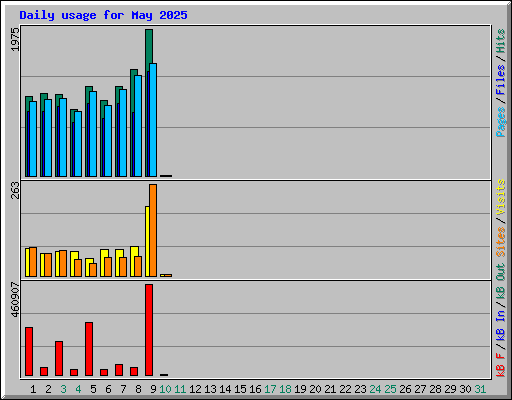Click the 'Hits' legend label
The image size is (512, 400).
tap(500, 41)
